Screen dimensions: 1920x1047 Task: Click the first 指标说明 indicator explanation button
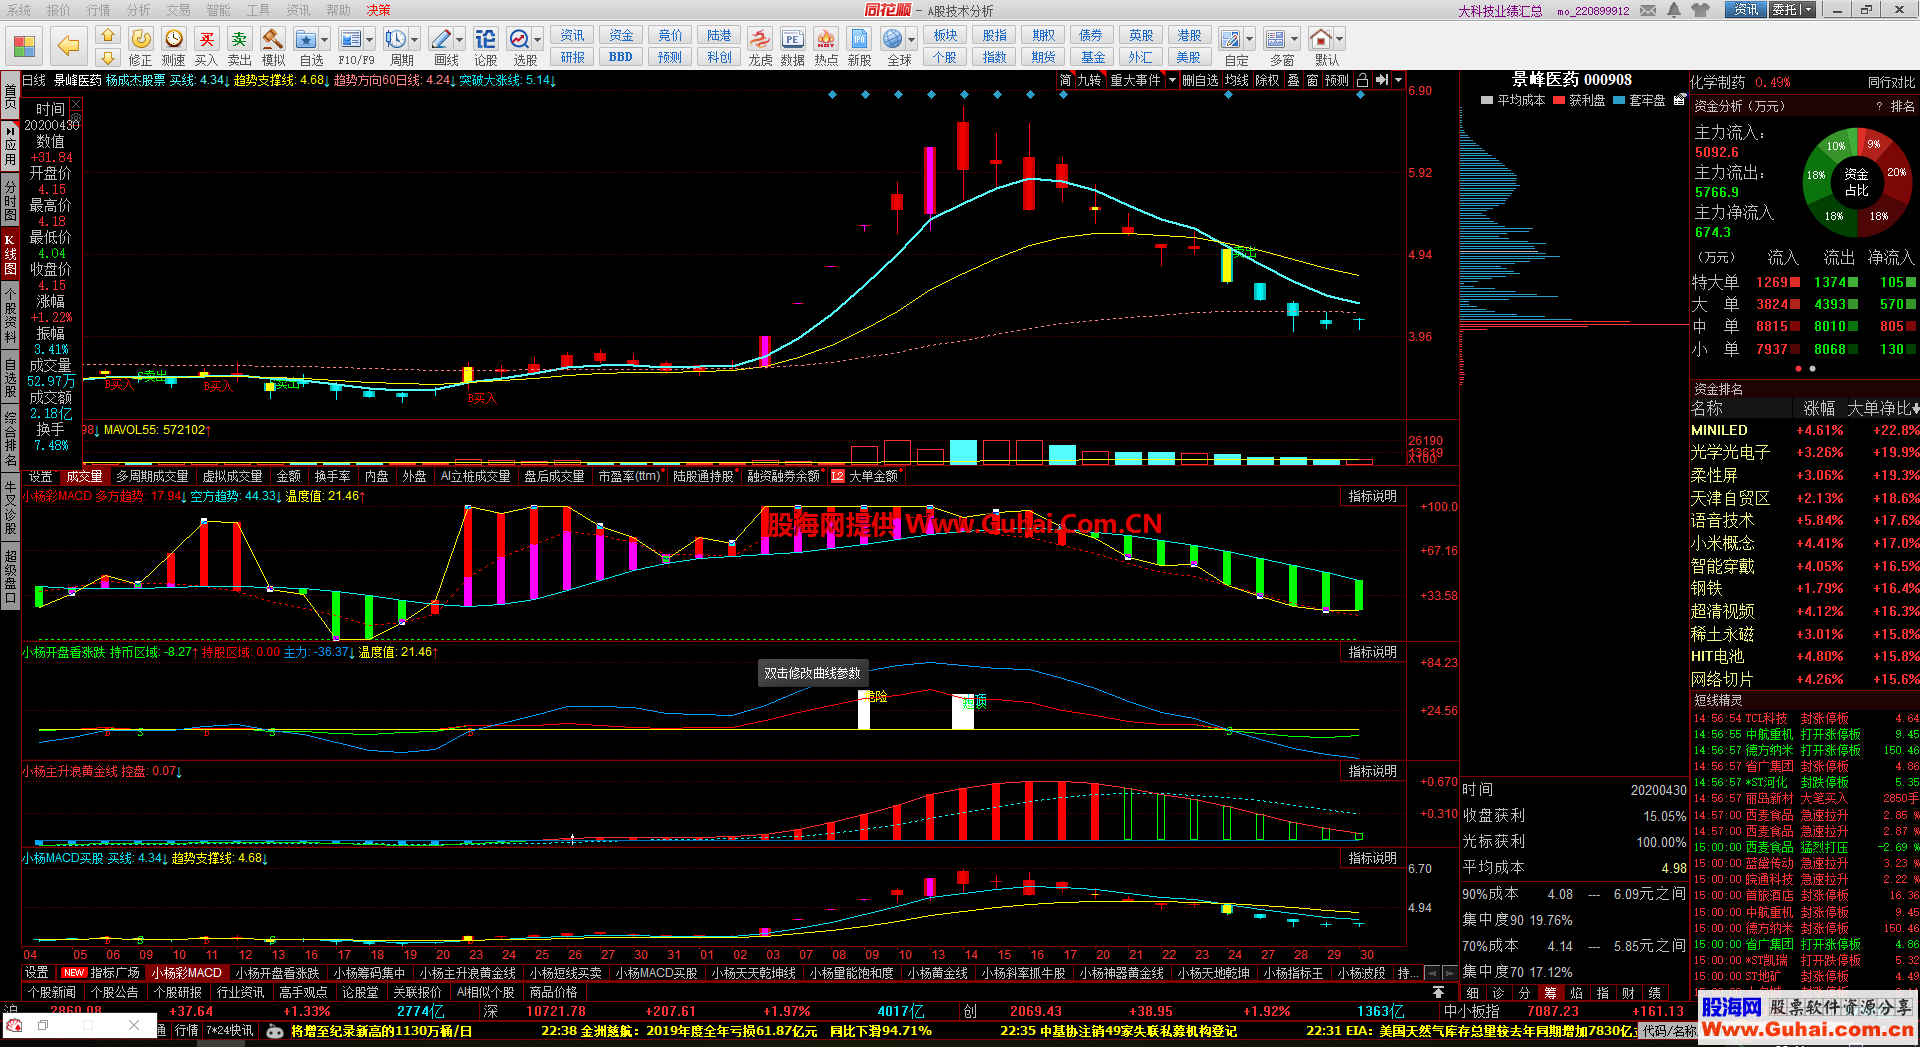point(1372,496)
